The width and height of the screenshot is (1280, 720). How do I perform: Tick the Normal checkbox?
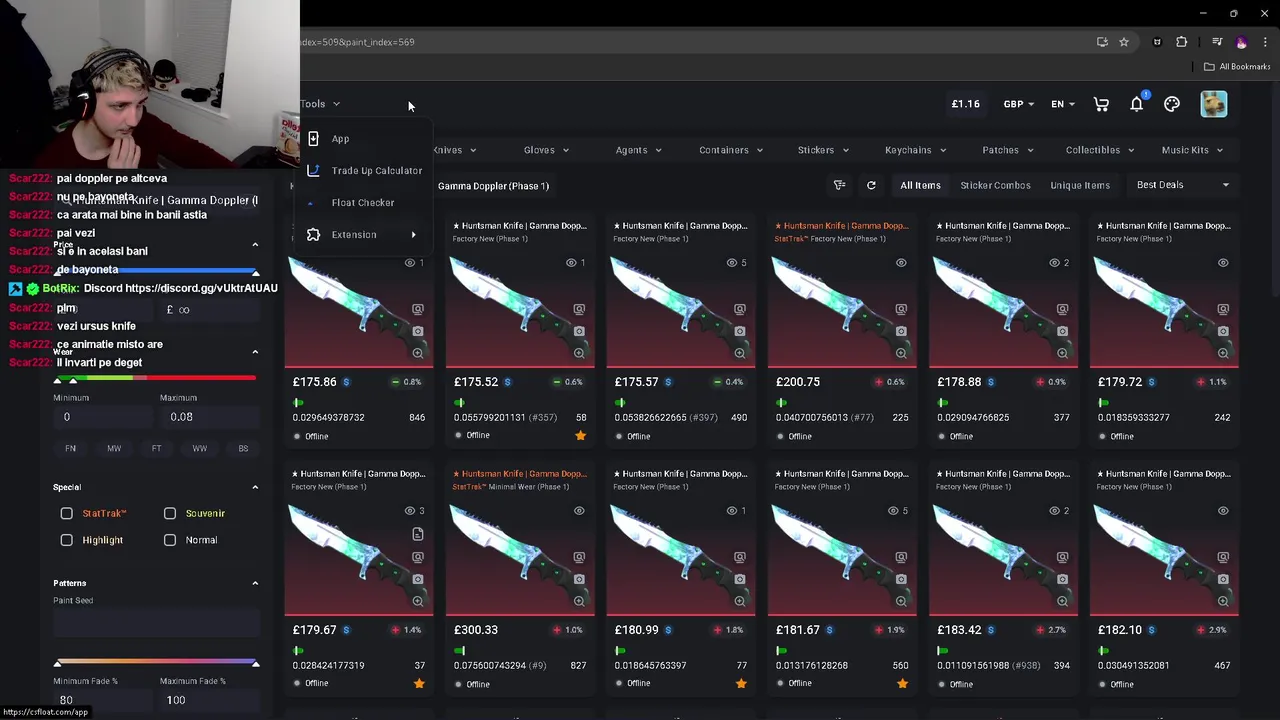(170, 540)
